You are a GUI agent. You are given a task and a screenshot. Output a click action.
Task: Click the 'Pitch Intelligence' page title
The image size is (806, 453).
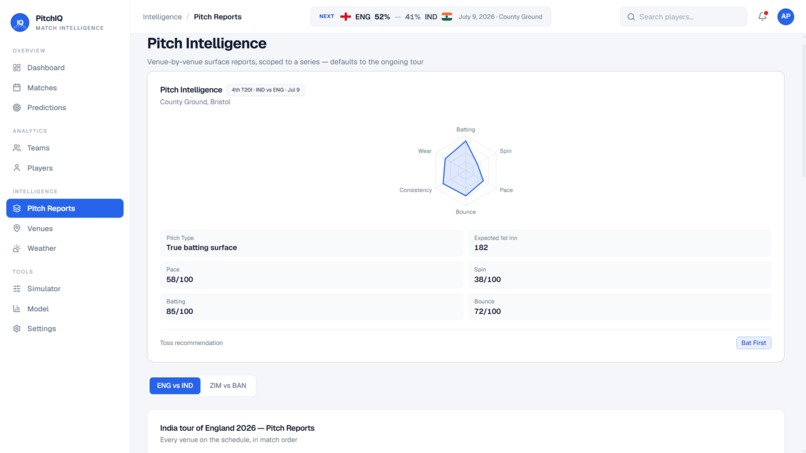click(207, 43)
